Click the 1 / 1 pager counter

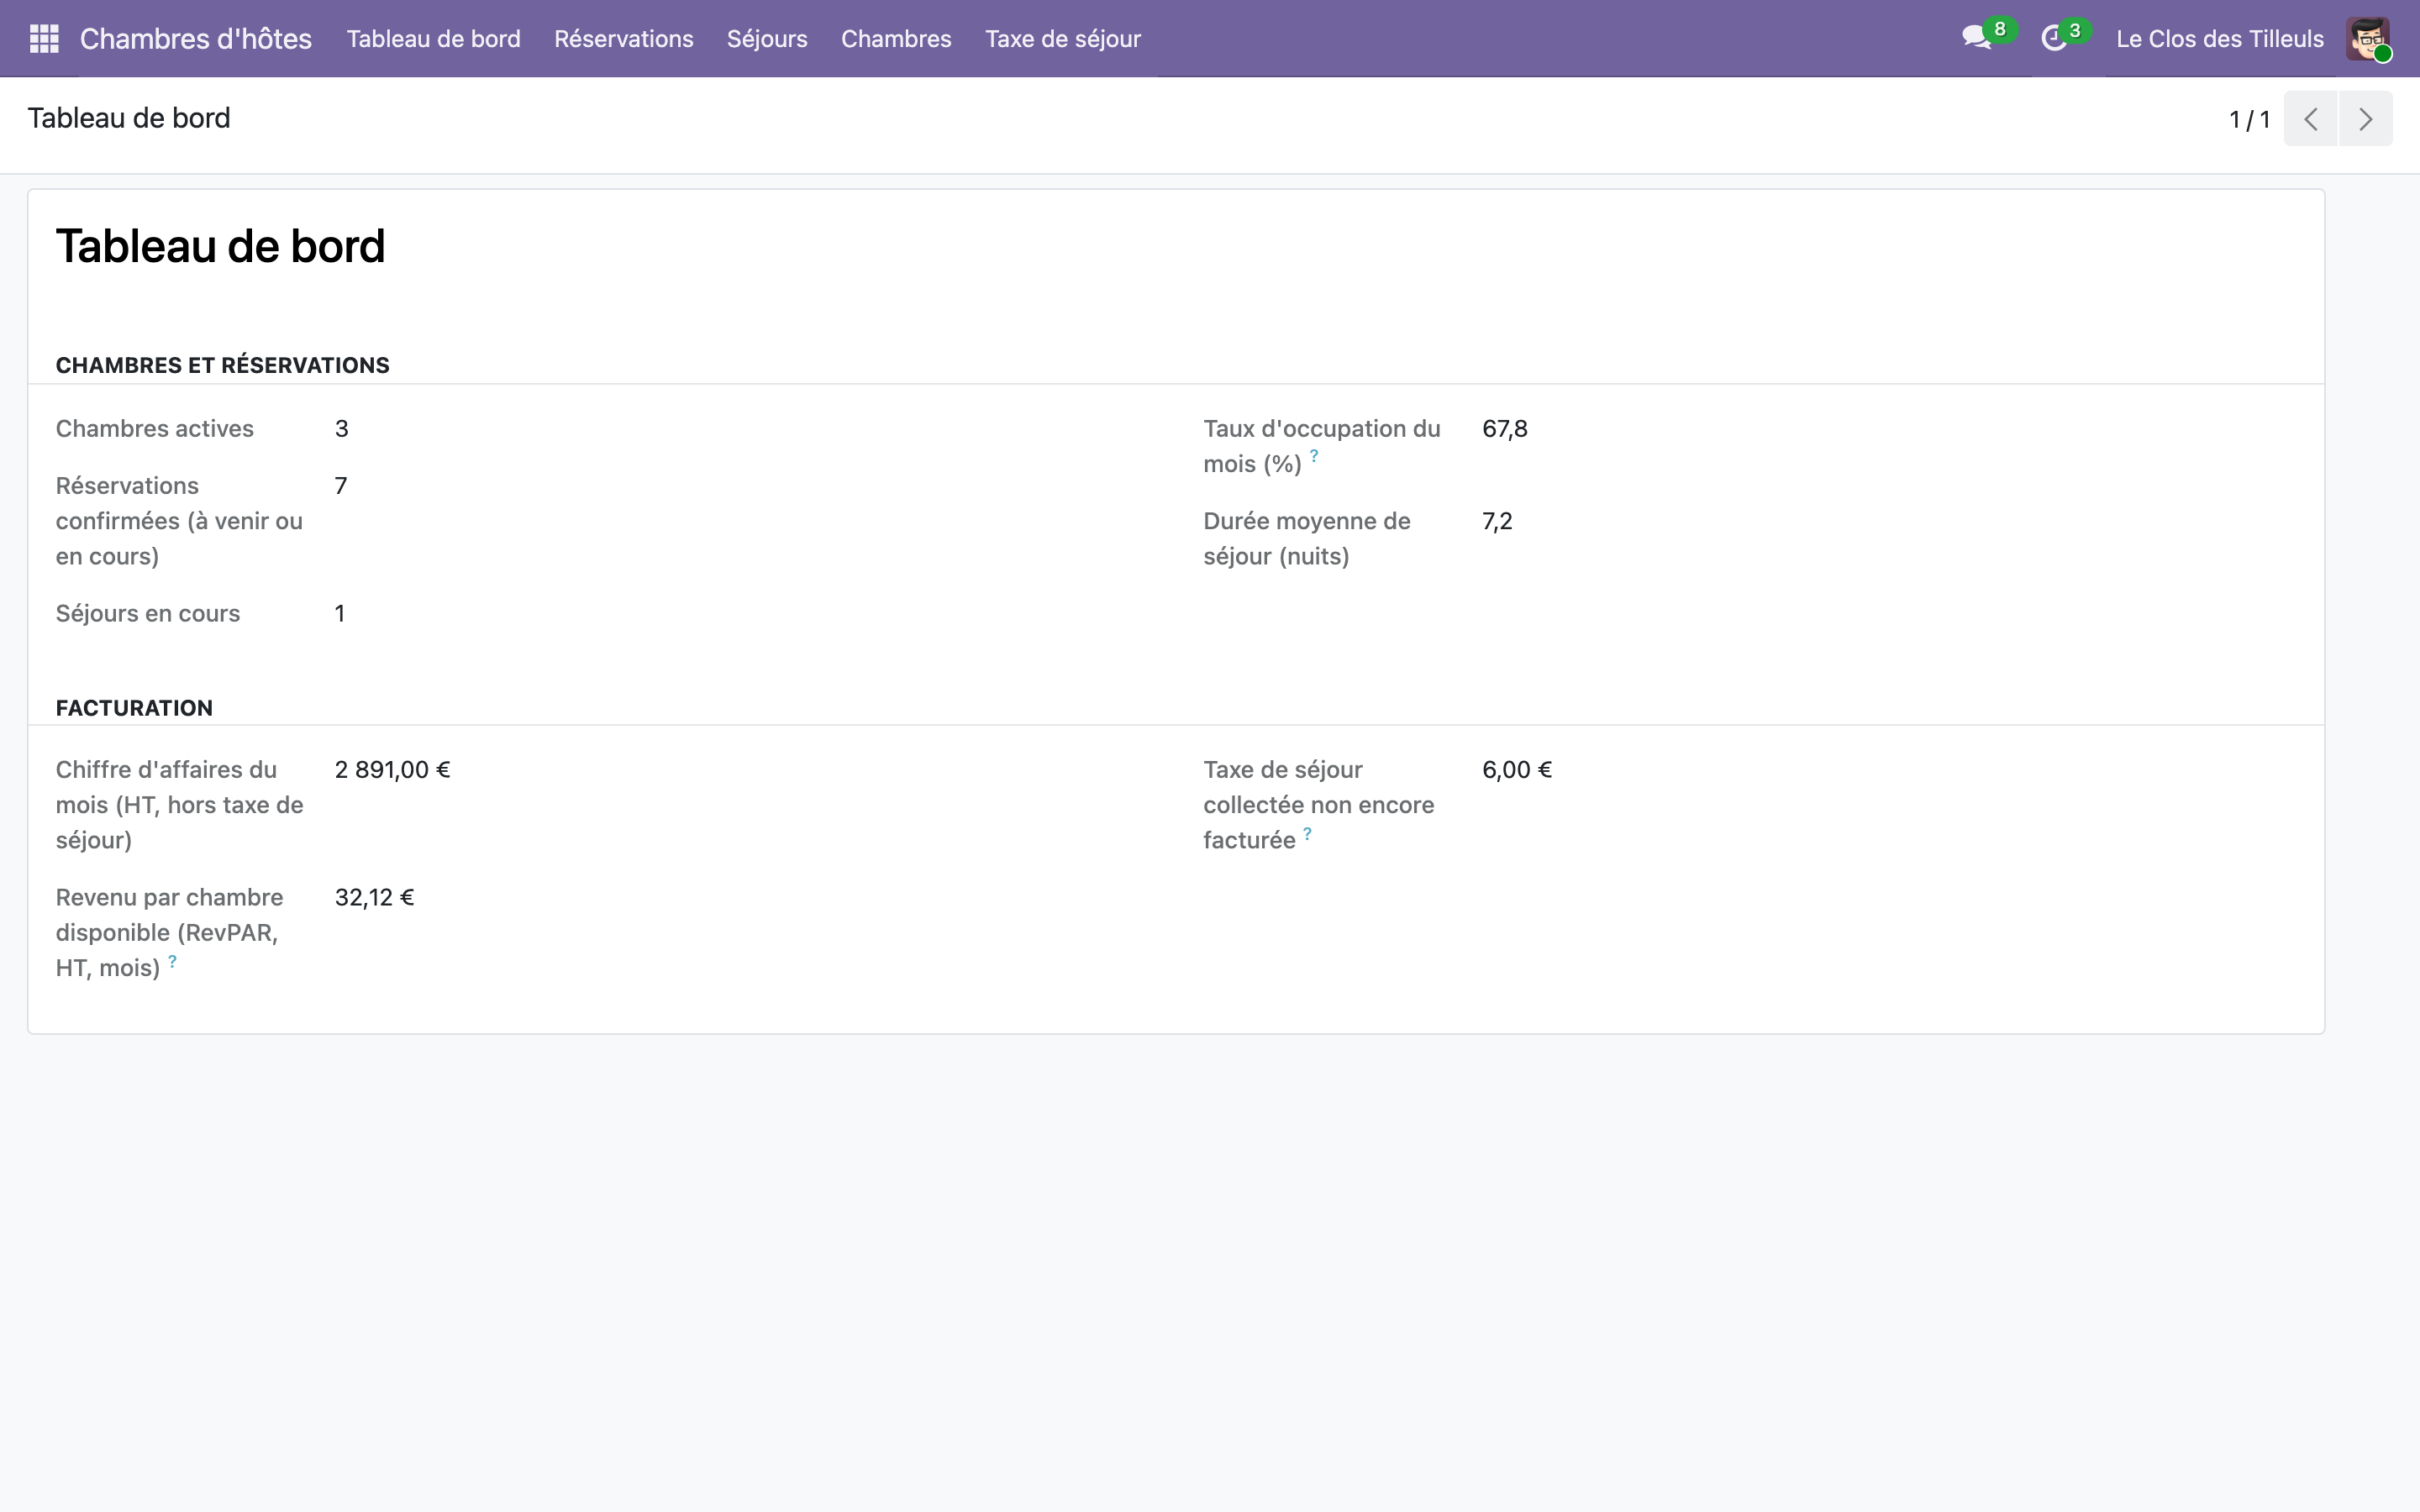[2249, 120]
